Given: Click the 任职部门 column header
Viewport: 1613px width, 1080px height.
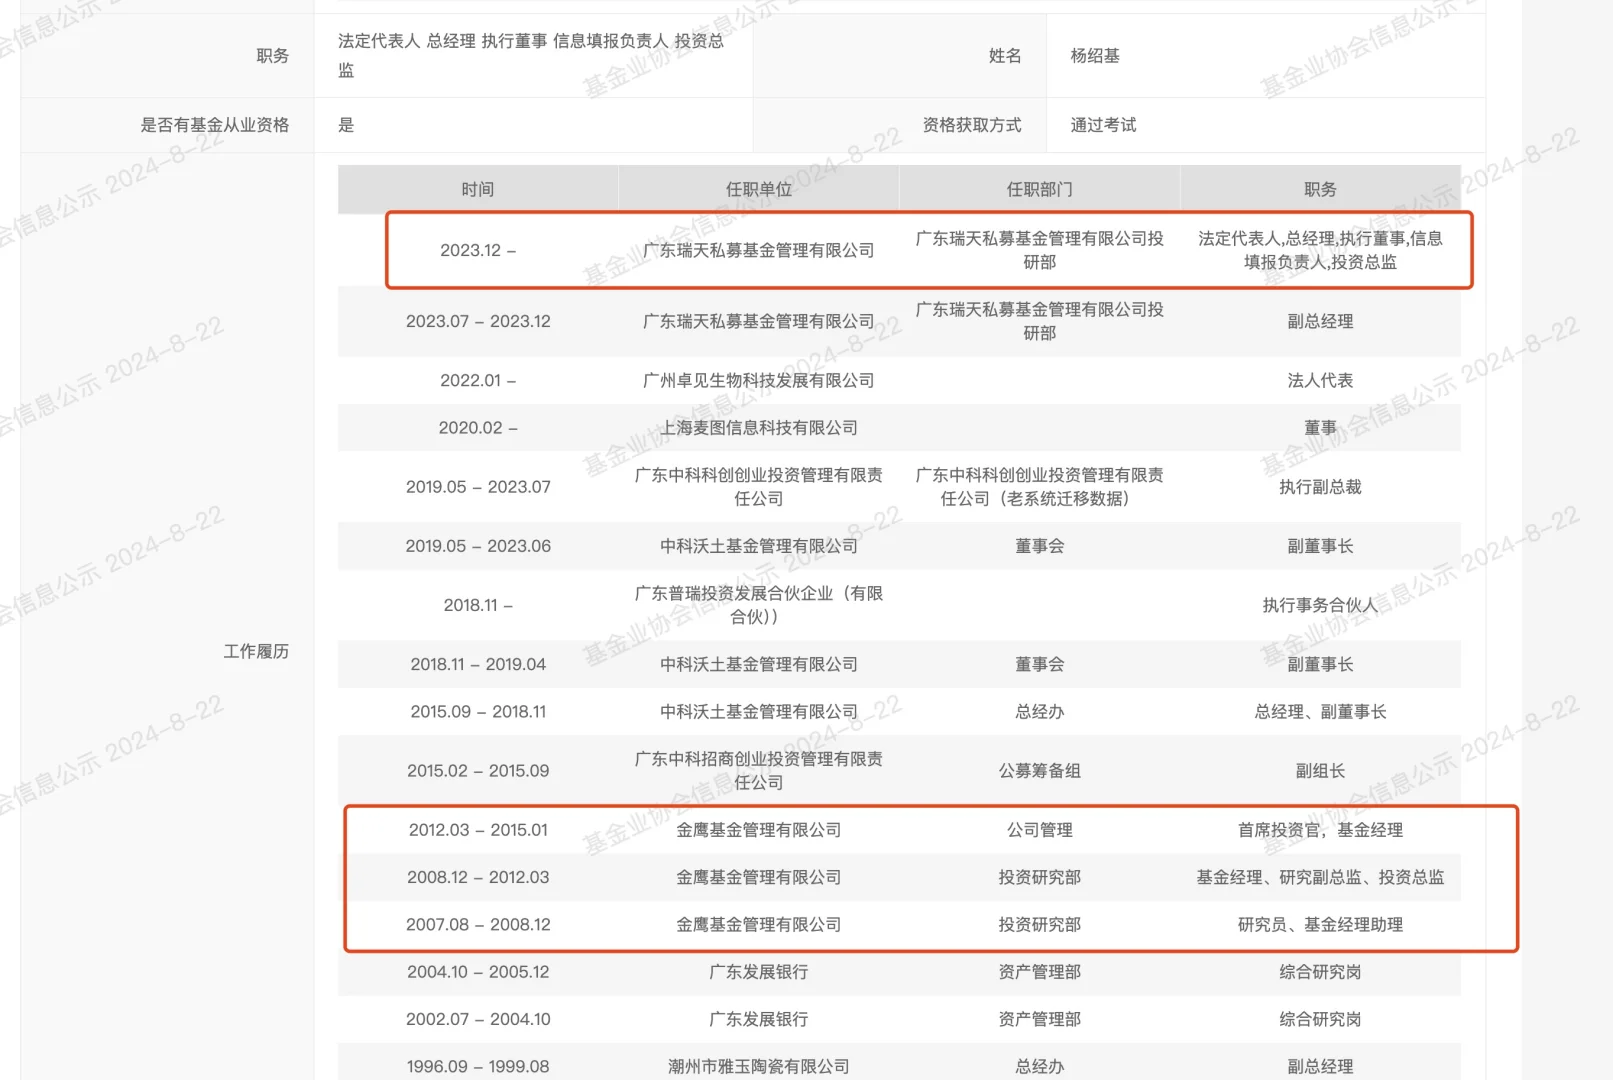Looking at the screenshot, I should click(1040, 189).
